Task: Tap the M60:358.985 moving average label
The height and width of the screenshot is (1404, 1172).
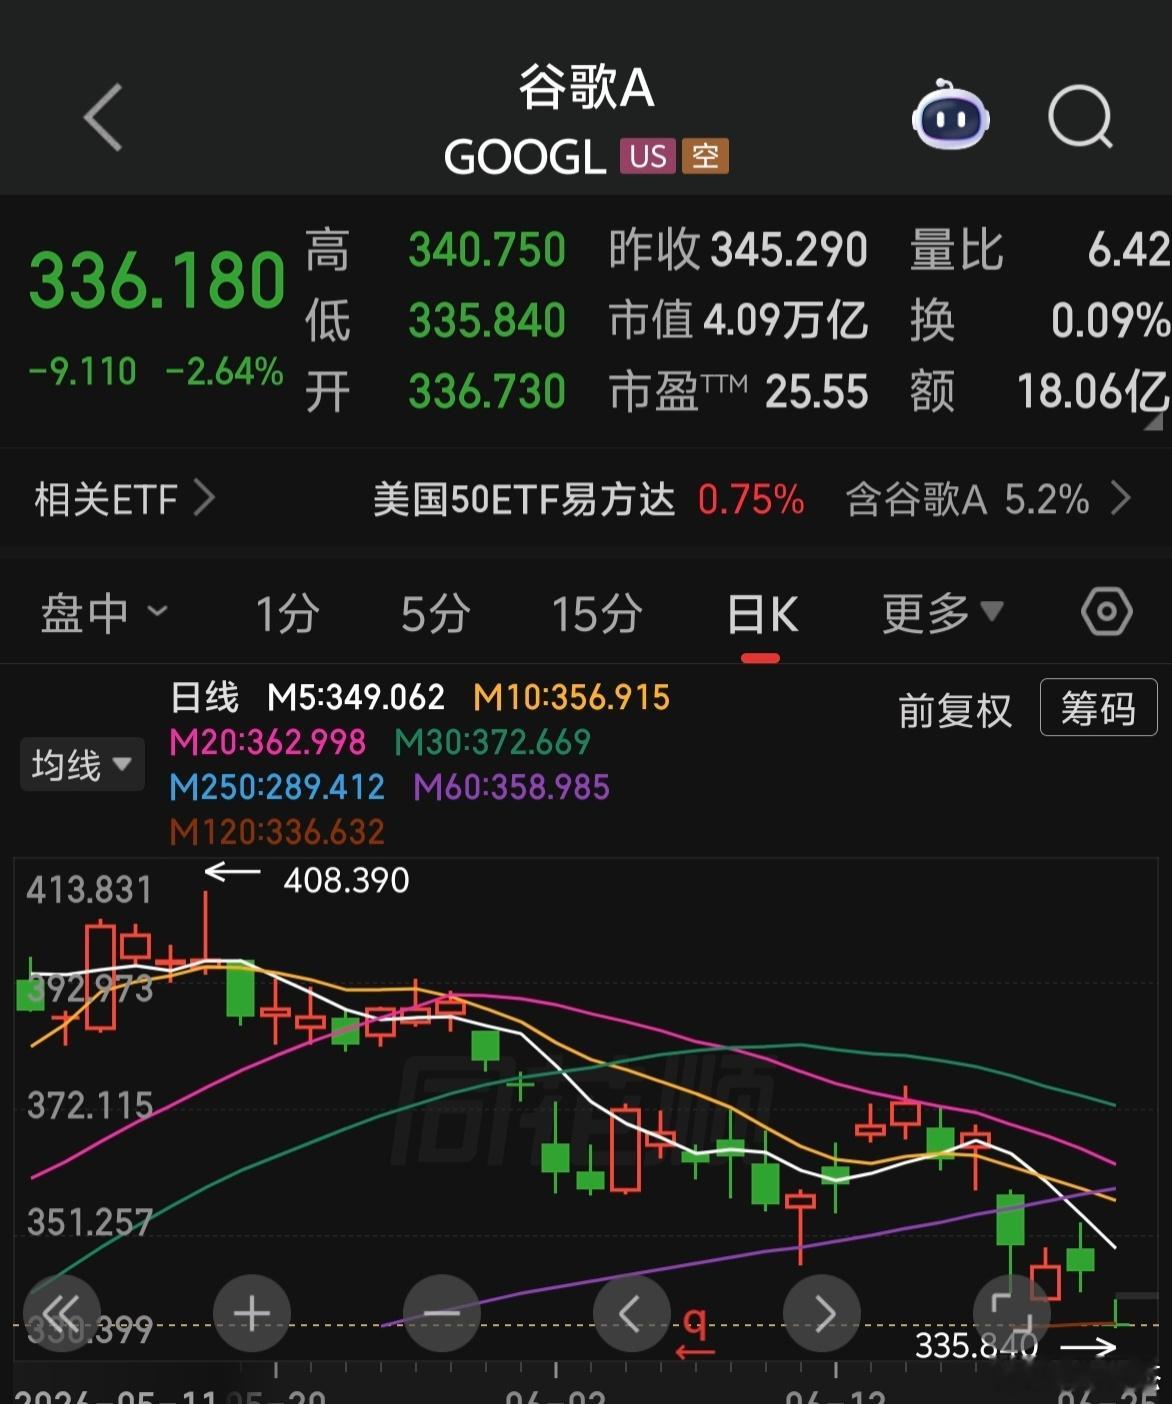Action: tap(511, 787)
